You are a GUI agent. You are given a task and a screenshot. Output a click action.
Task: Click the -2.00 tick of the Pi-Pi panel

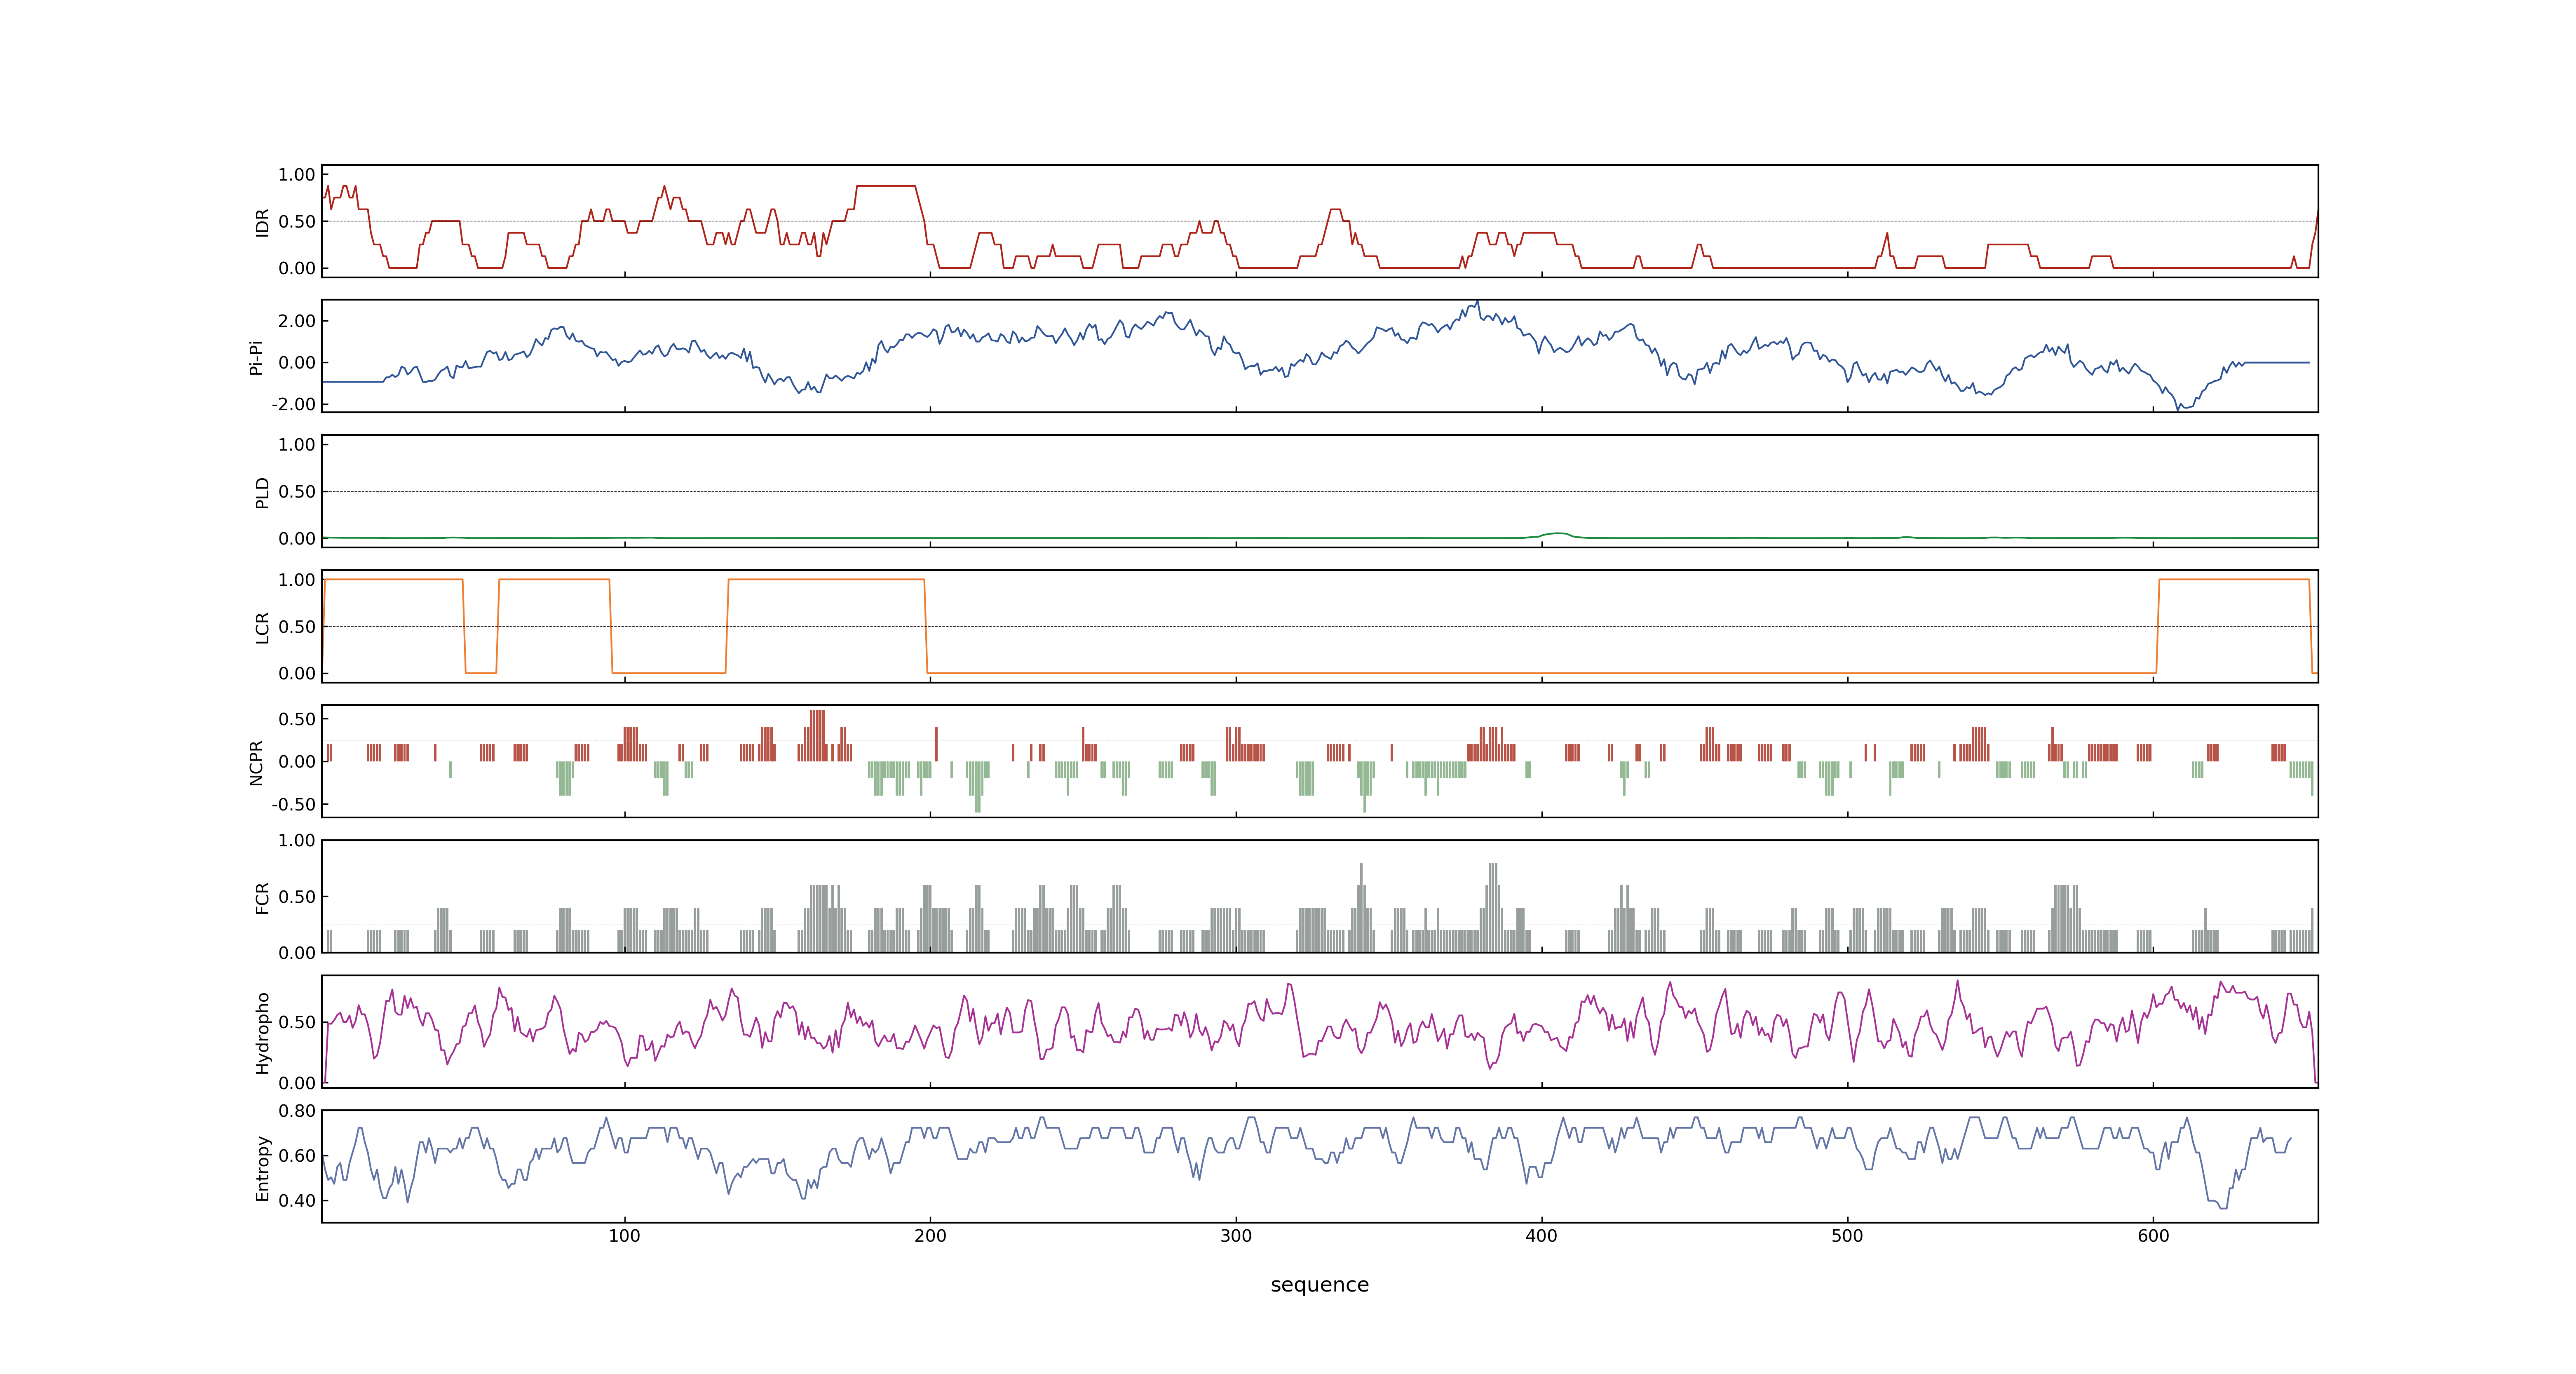tap(293, 404)
